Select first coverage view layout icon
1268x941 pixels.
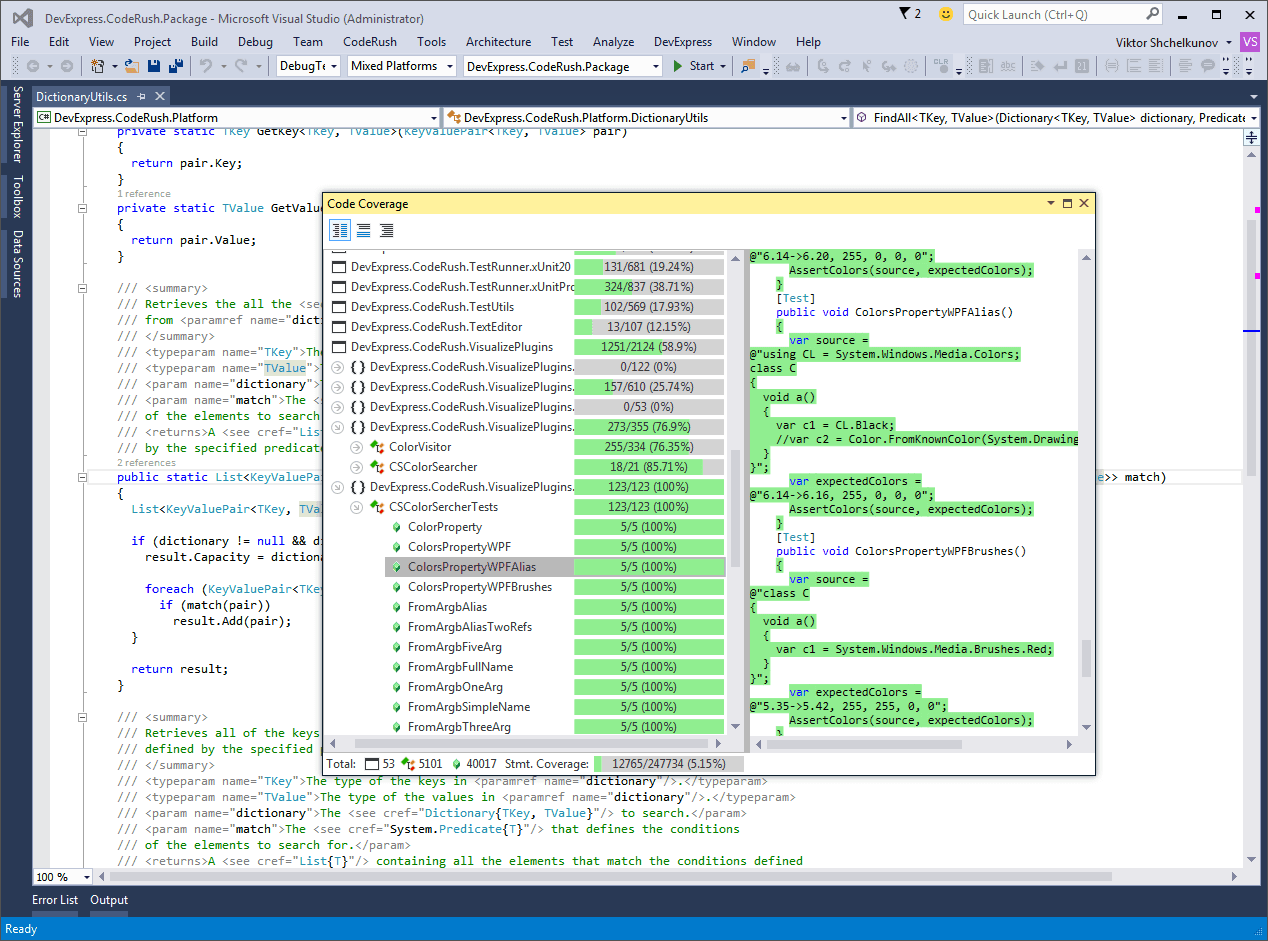(x=340, y=230)
